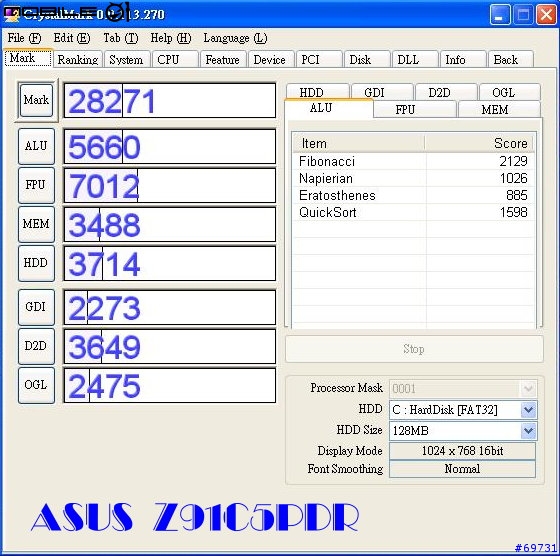
Task: Click the D2D score 3649 field
Action: [170, 346]
